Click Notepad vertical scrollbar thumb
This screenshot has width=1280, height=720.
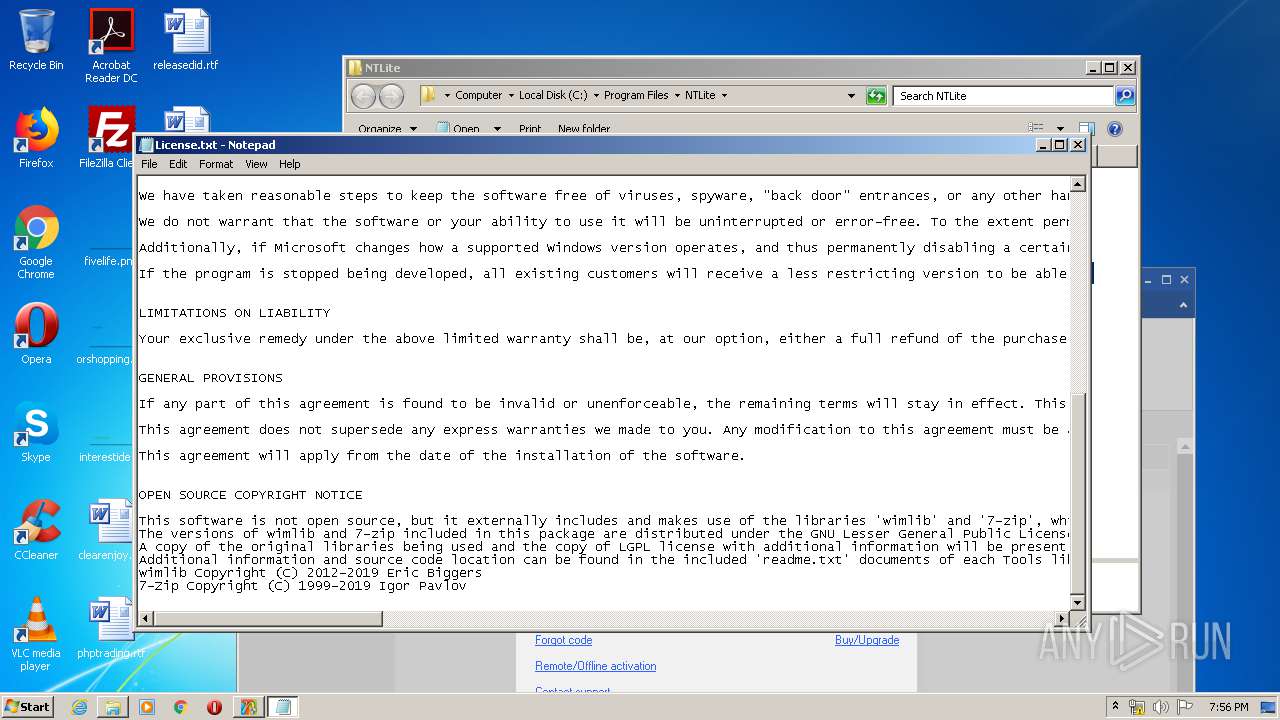tap(1078, 494)
